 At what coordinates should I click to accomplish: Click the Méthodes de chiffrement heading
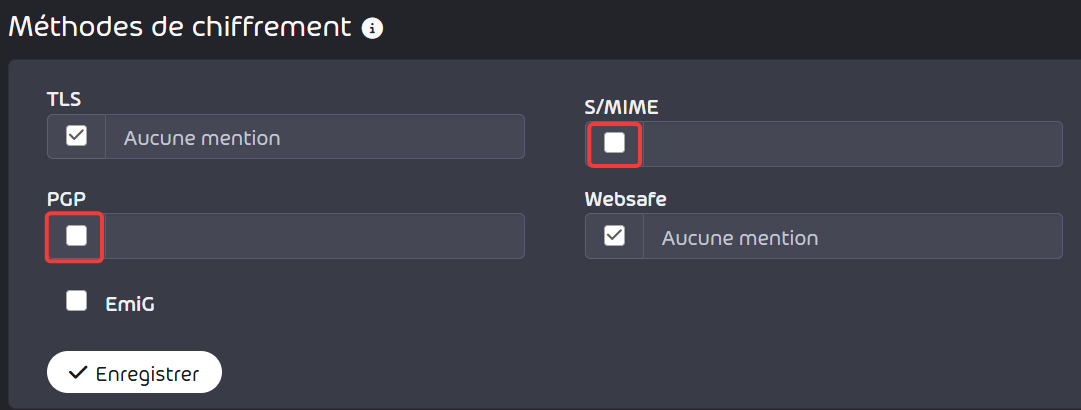coord(180,28)
